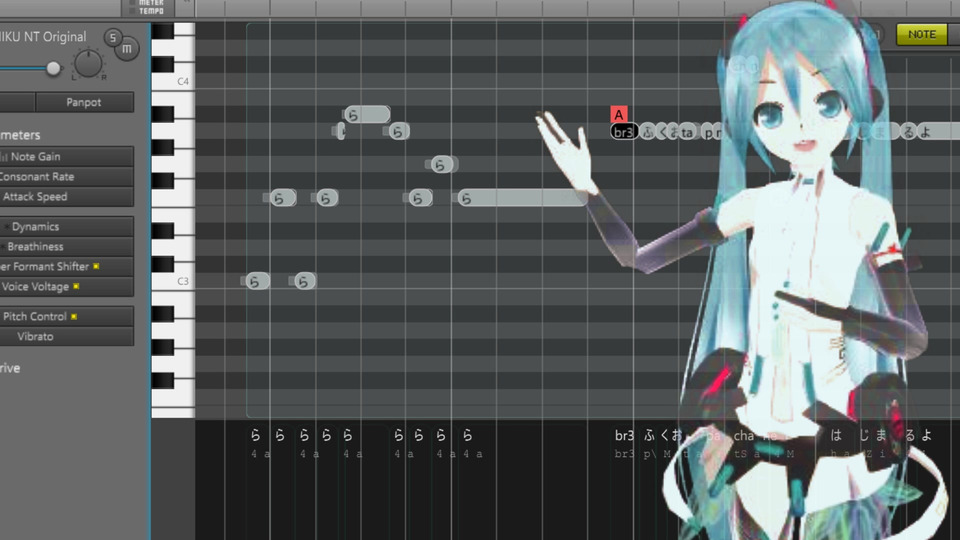This screenshot has height=540, width=960.
Task: Select the よ note in piano roll
Action: (x=937, y=131)
